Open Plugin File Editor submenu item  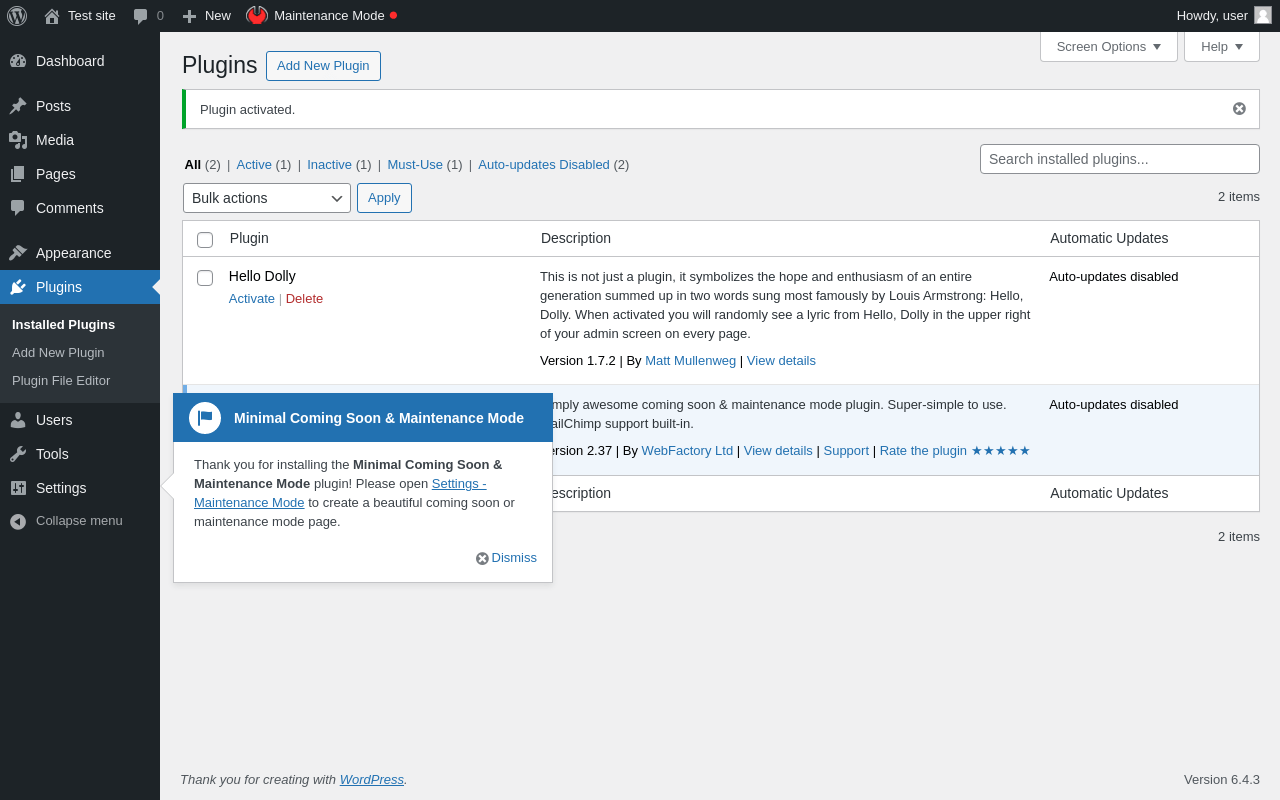(x=61, y=381)
